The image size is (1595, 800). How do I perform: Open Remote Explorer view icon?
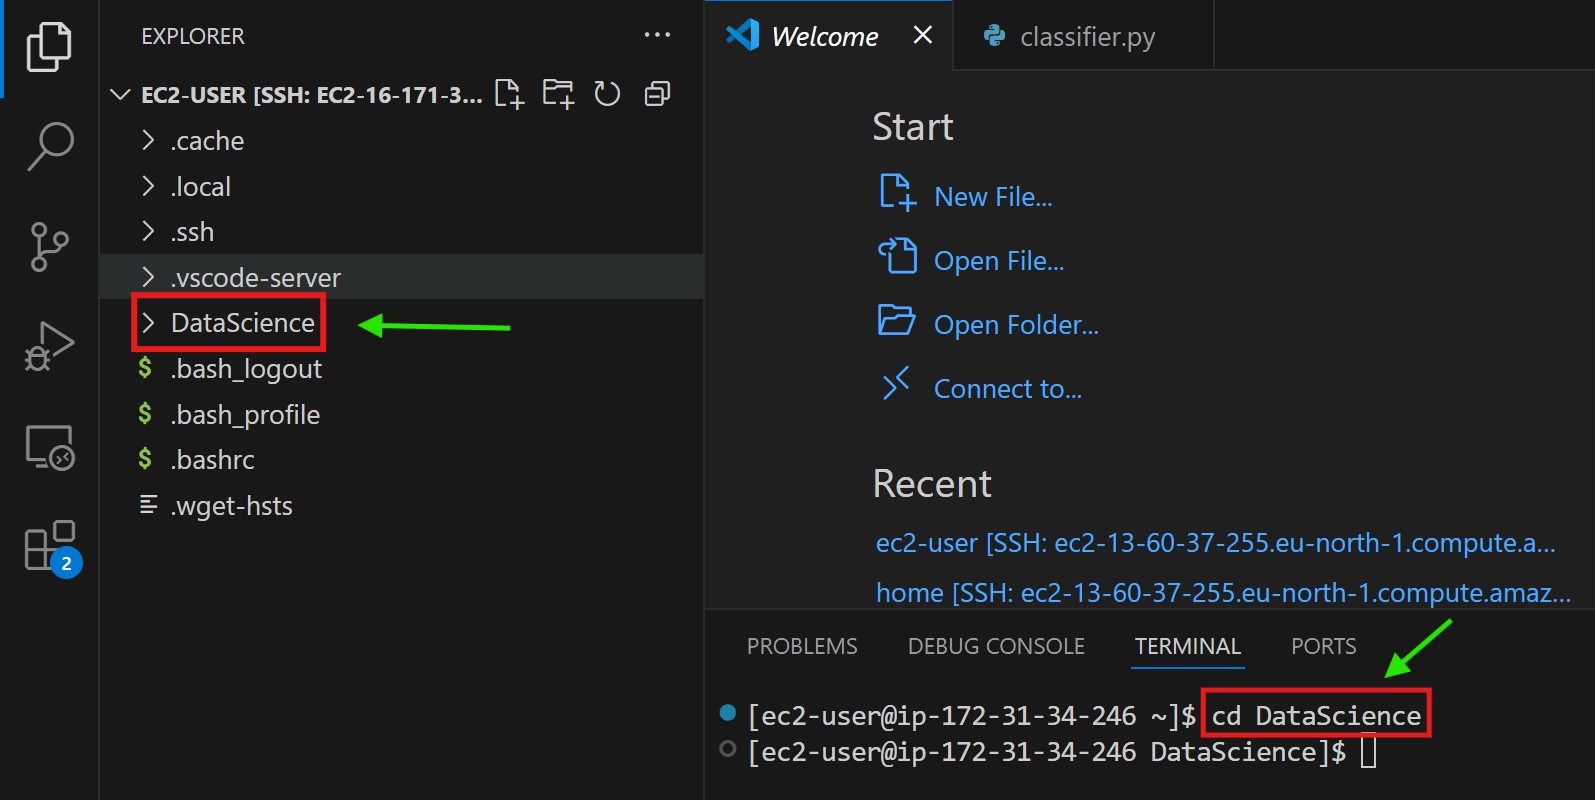coord(49,447)
